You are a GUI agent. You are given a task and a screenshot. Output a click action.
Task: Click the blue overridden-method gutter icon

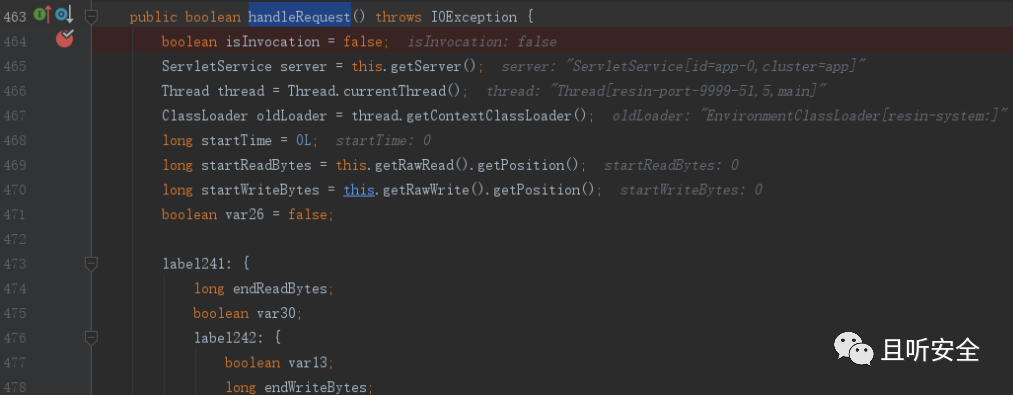coord(64,14)
